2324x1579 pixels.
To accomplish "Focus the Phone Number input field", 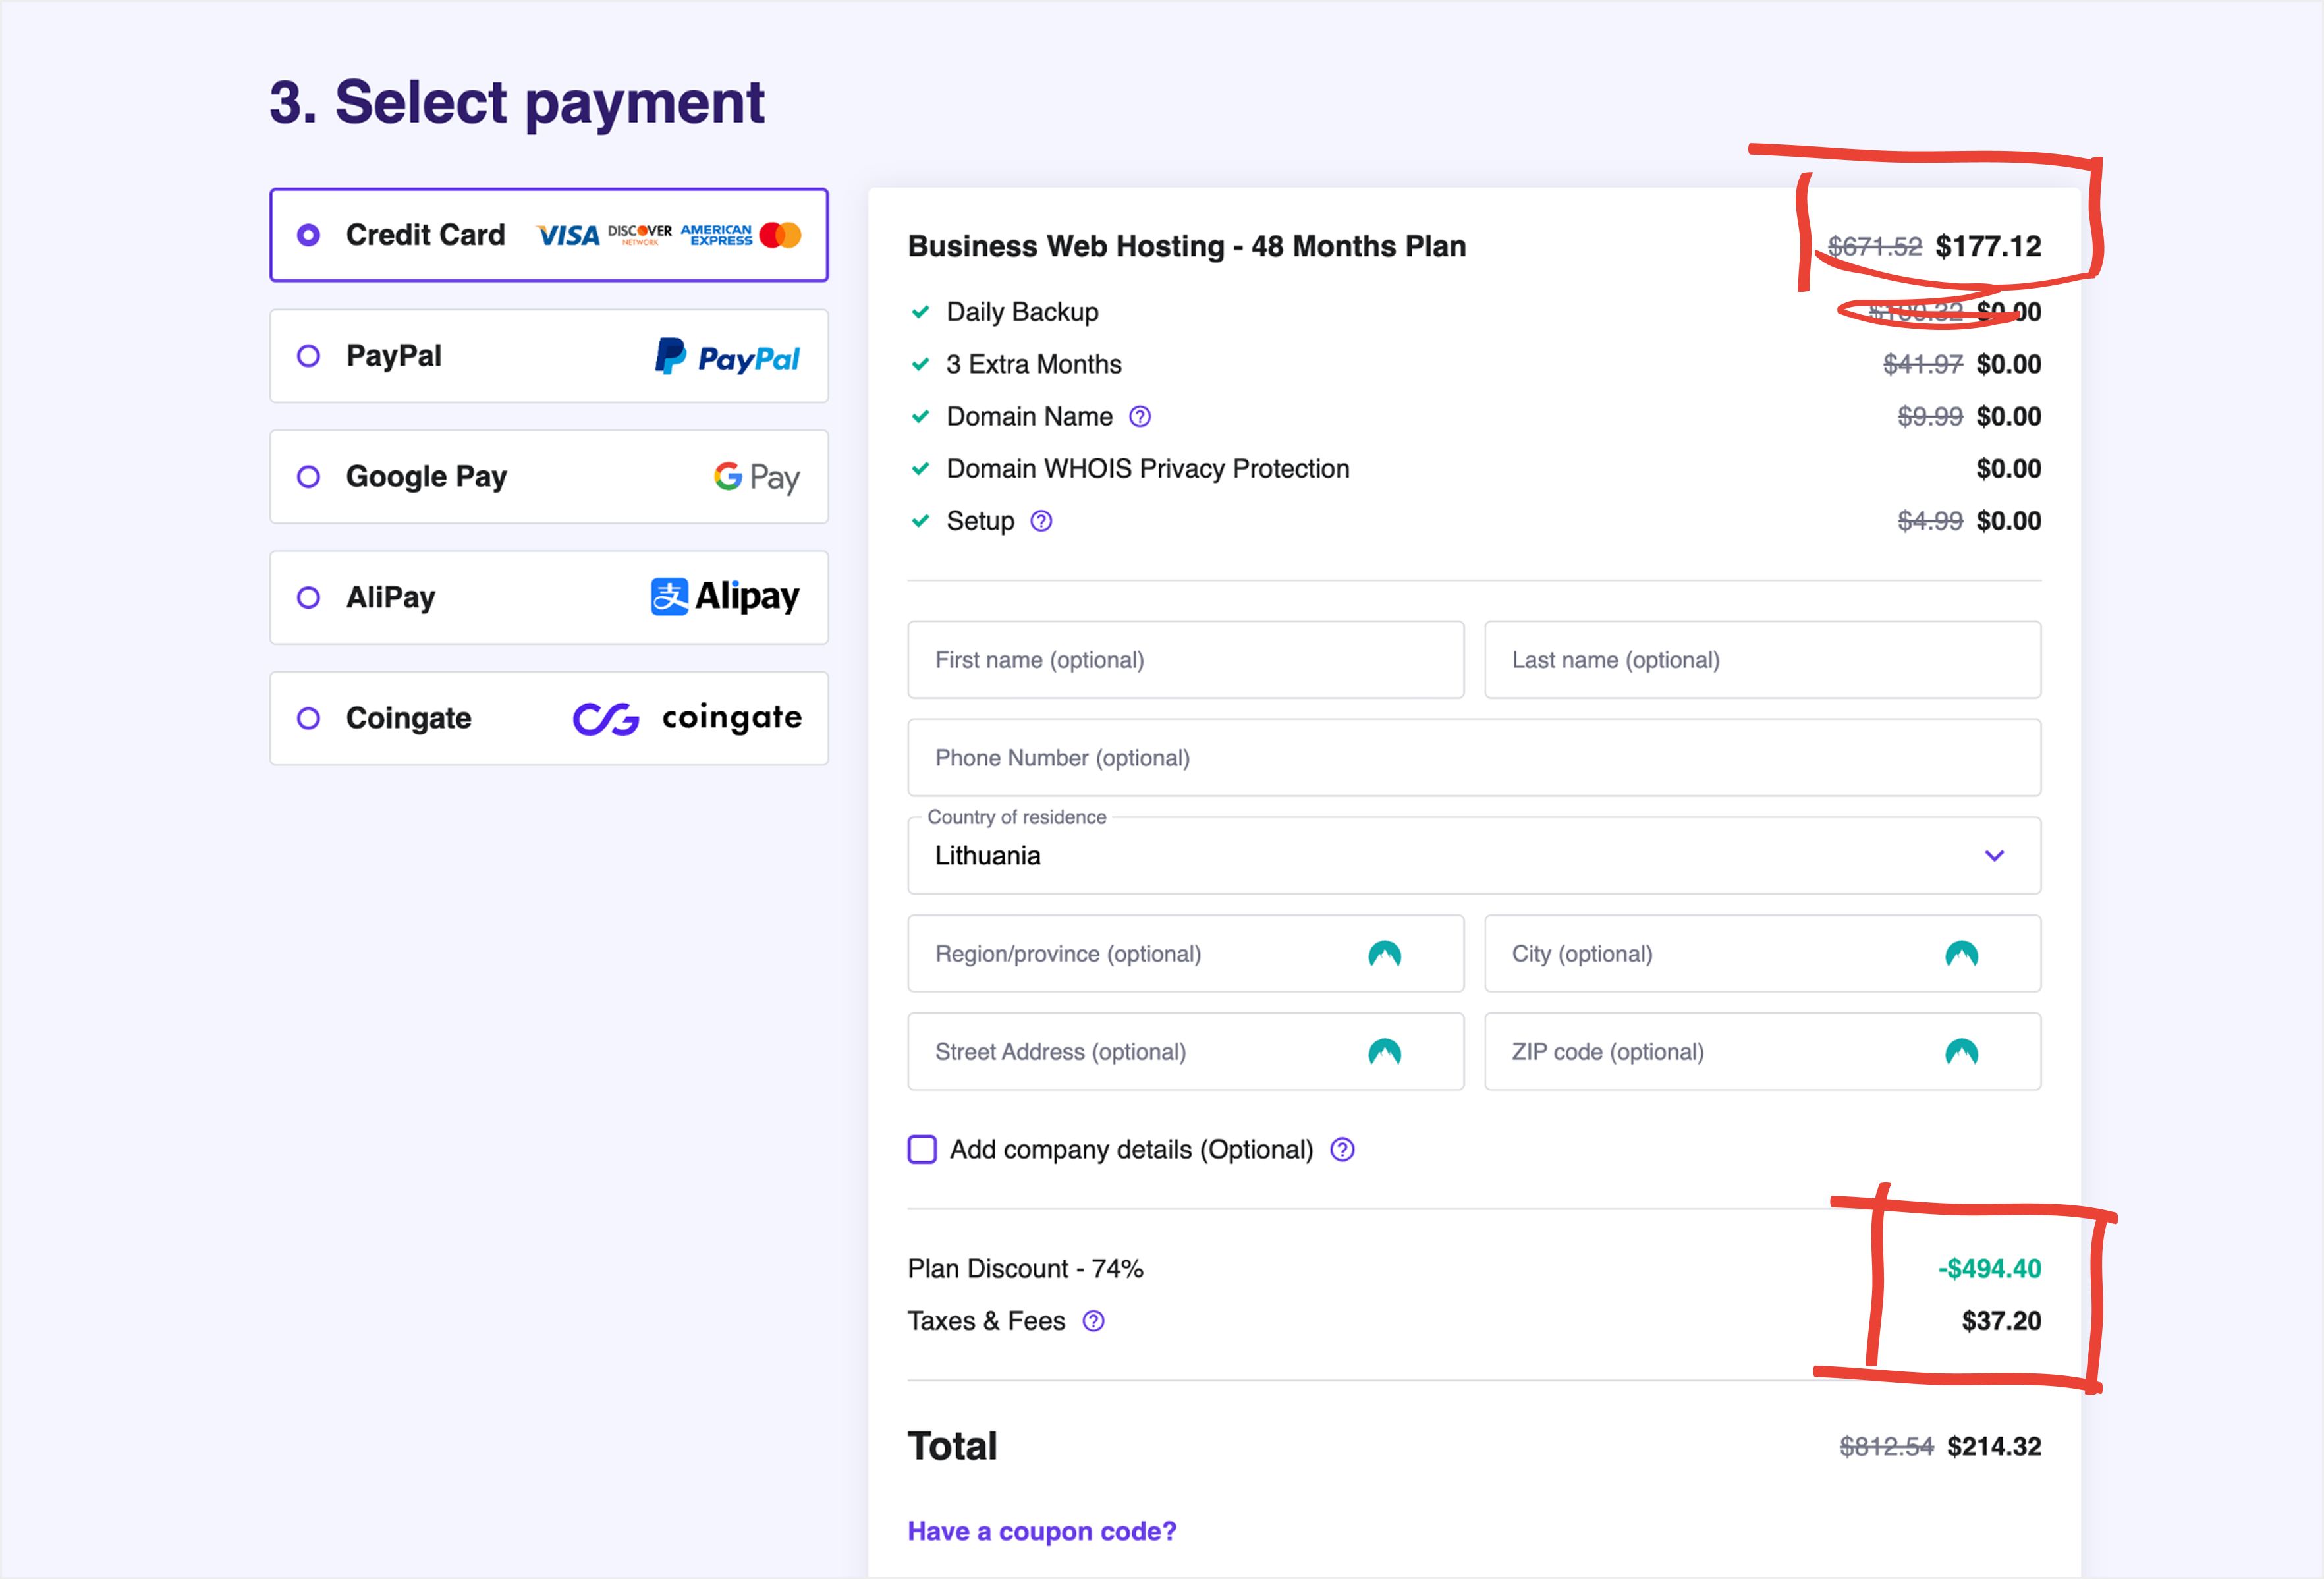I will [1473, 758].
